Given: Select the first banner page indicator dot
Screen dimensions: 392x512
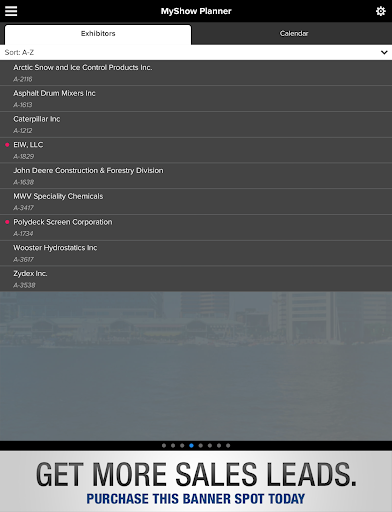Looking at the screenshot, I should point(164,445).
